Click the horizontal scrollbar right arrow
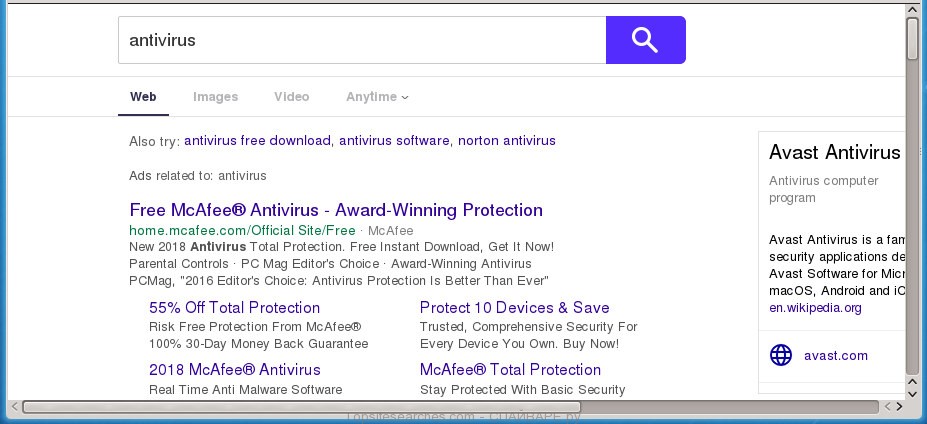The width and height of the screenshot is (927, 424). coord(899,407)
